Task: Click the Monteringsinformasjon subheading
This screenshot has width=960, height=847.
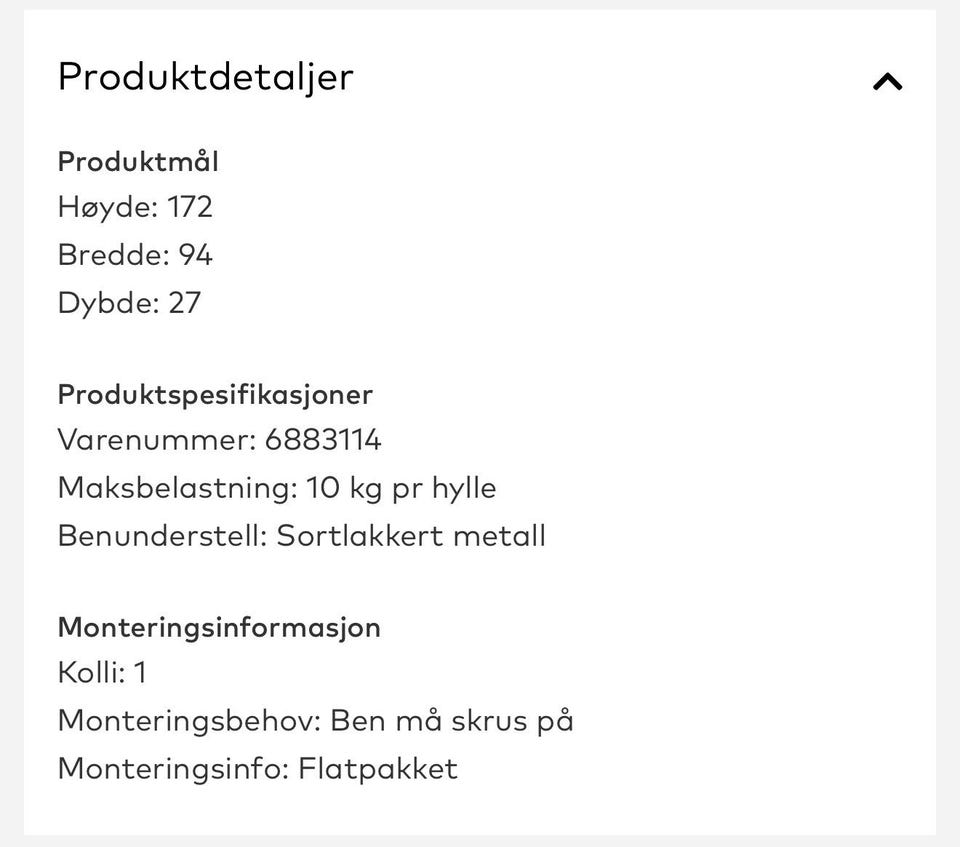Action: coord(219,627)
